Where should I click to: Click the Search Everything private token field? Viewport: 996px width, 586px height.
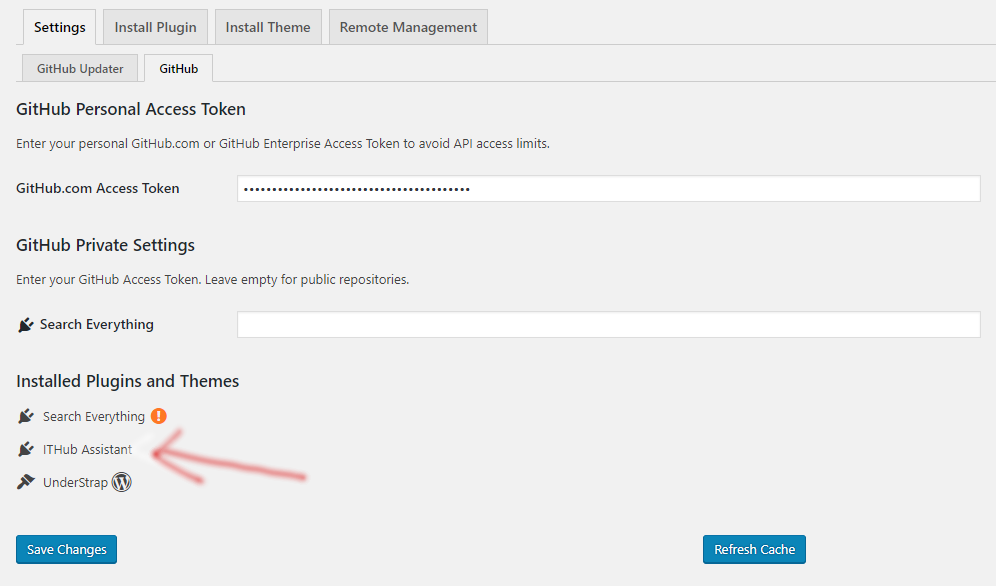pos(609,324)
